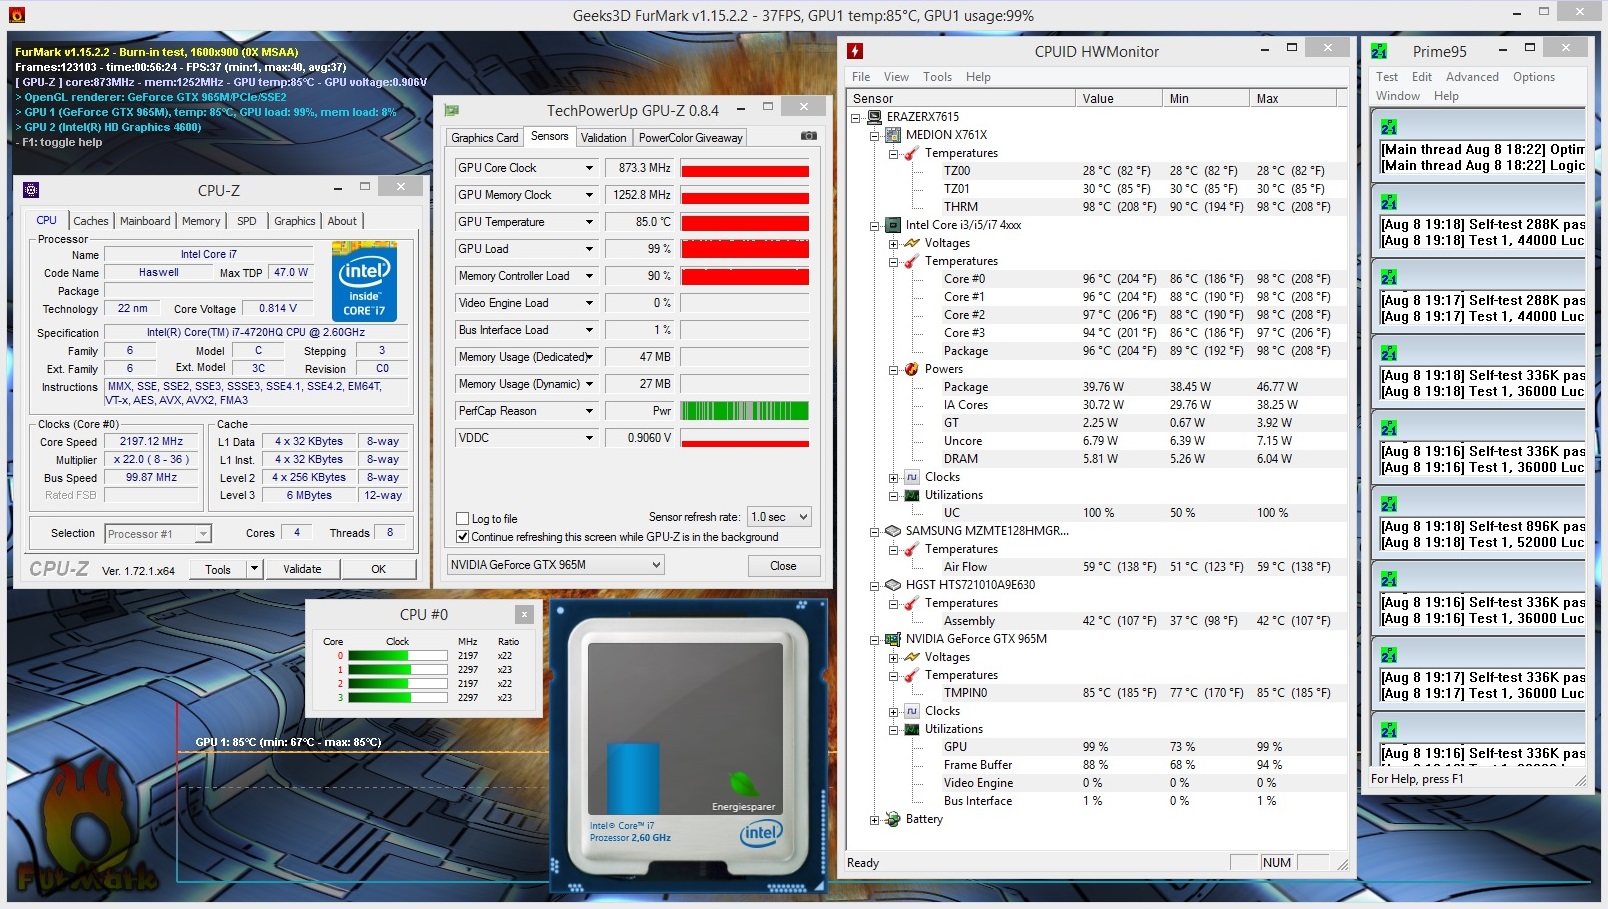This screenshot has height=909, width=1608.
Task: Collapse the Powers tree node
Action: click(x=894, y=370)
